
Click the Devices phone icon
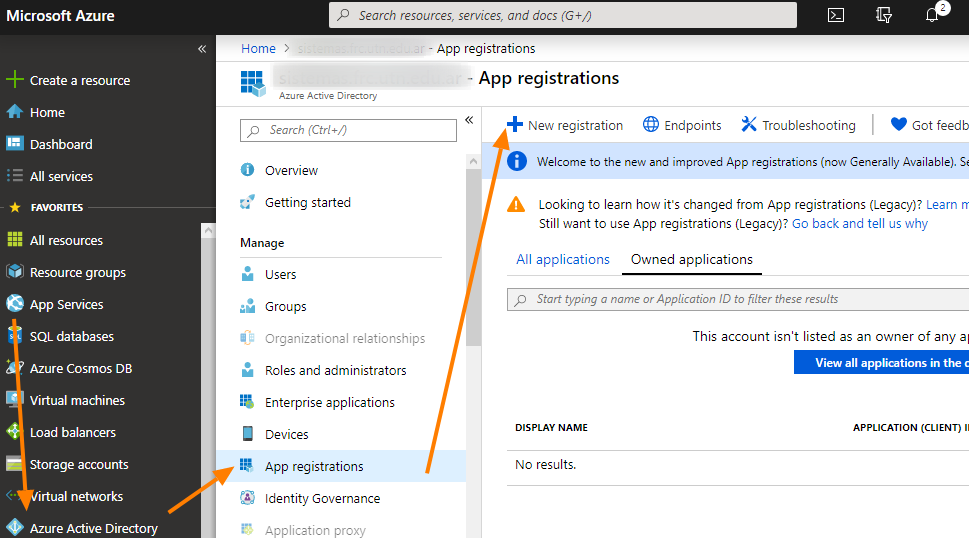pyautogui.click(x=247, y=434)
